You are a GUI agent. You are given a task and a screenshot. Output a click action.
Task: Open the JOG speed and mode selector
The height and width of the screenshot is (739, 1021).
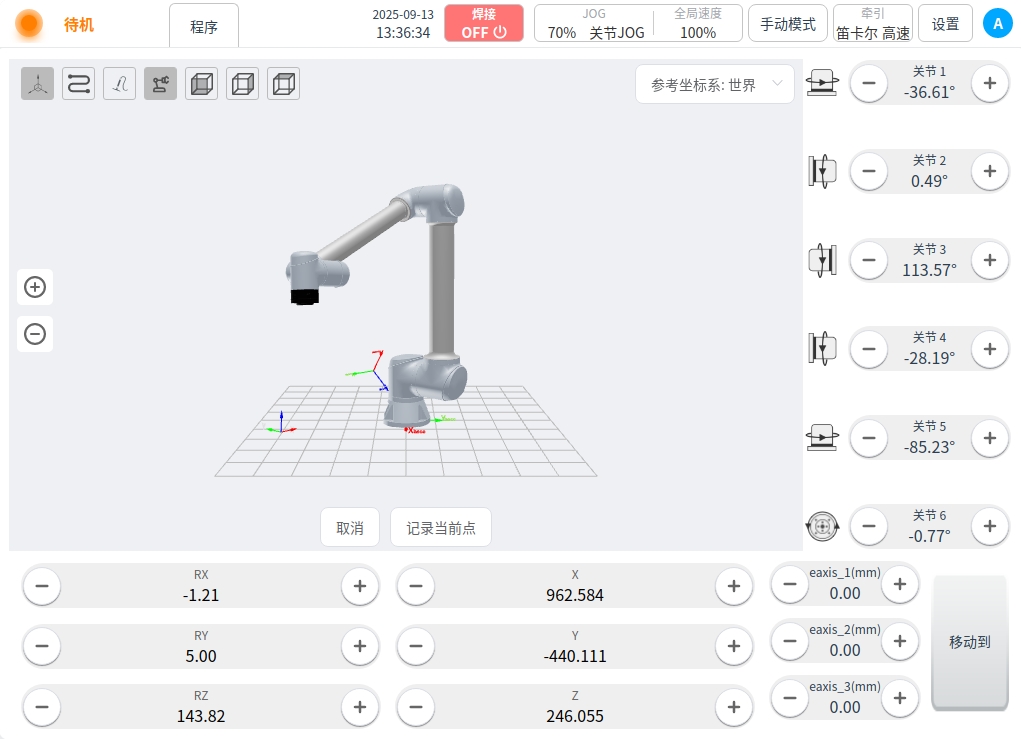pos(595,23)
